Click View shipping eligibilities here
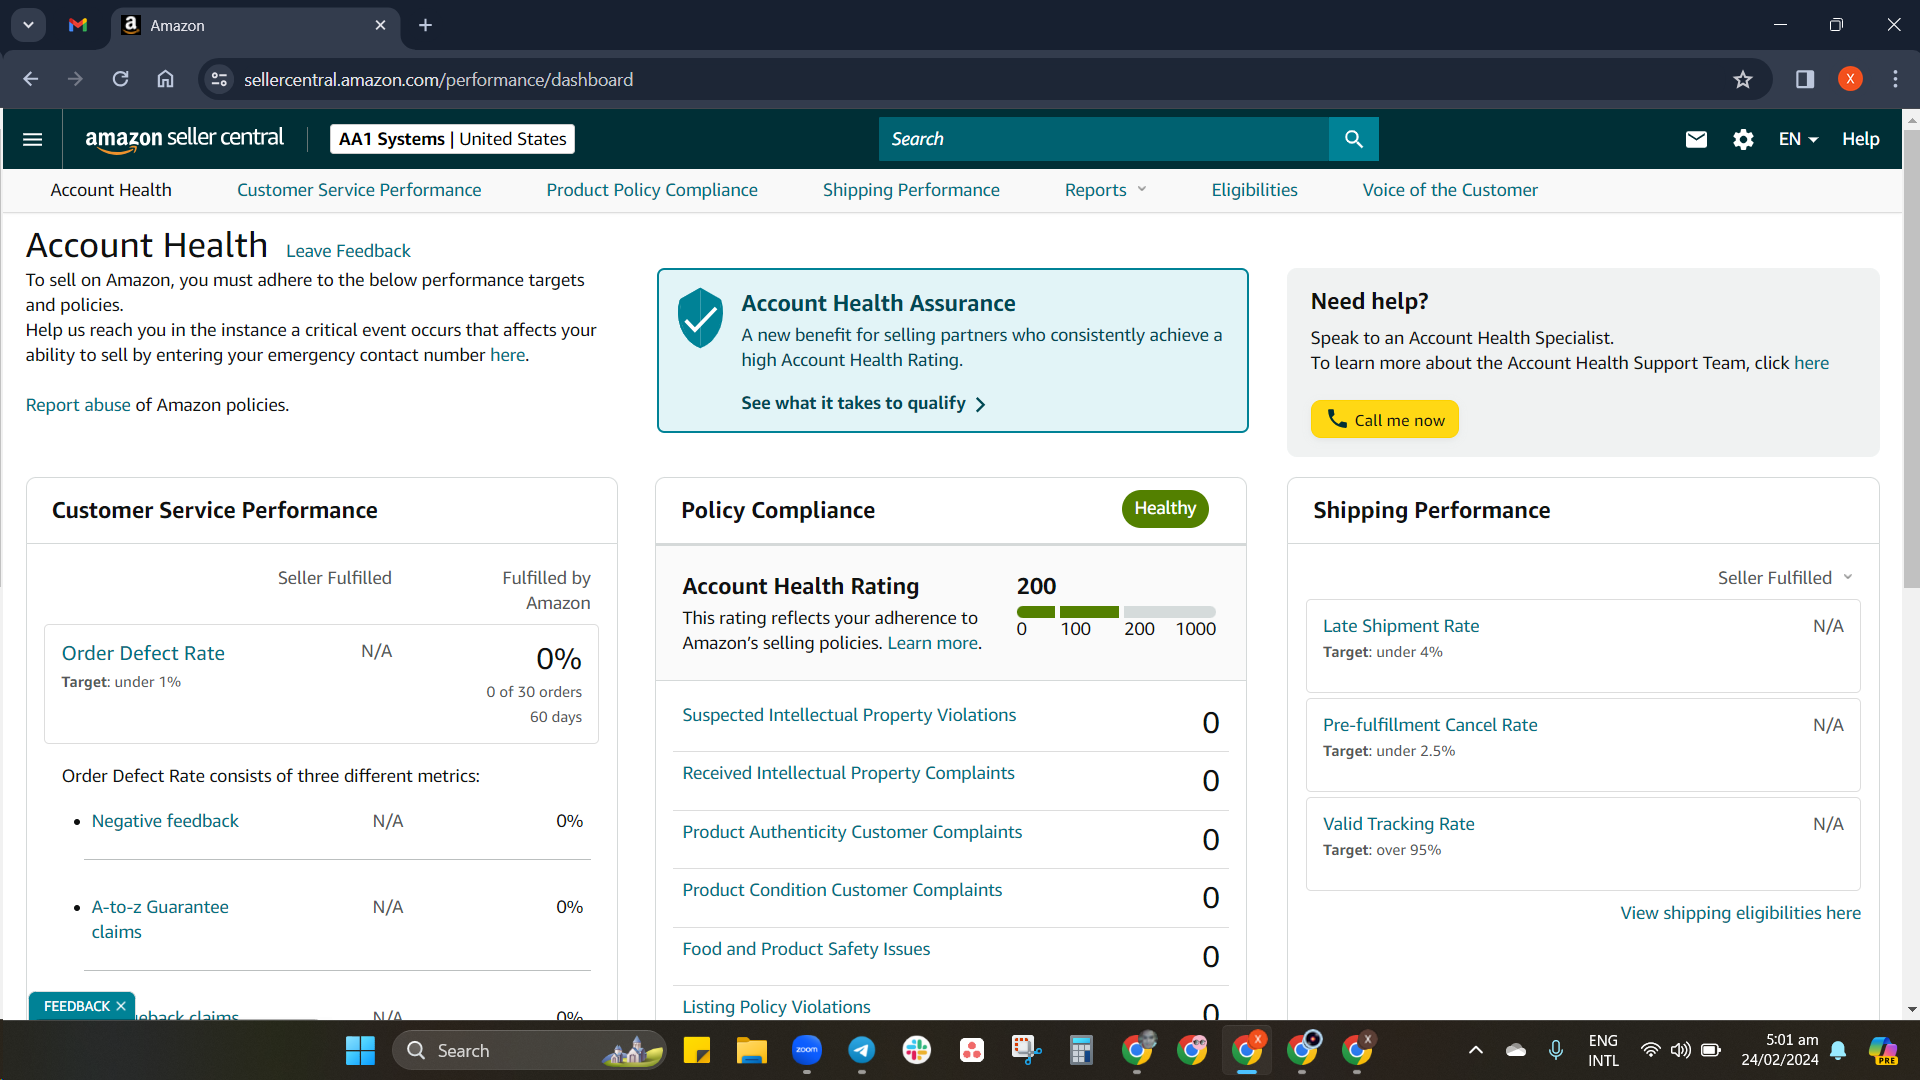This screenshot has width=1920, height=1080. point(1740,913)
